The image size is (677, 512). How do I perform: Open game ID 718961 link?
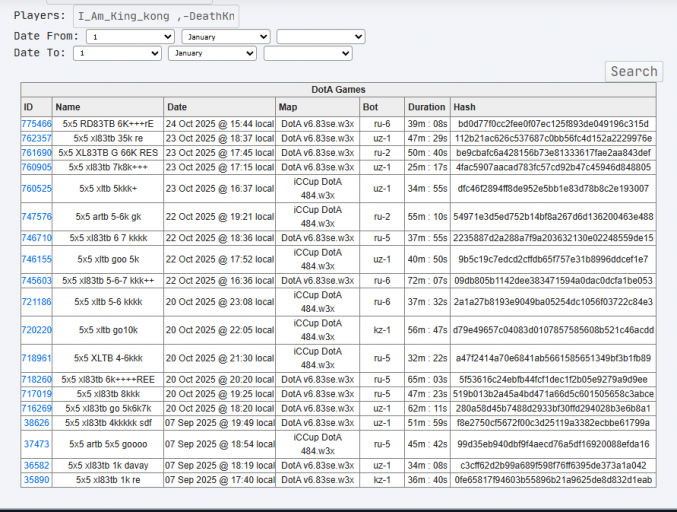tap(36, 358)
